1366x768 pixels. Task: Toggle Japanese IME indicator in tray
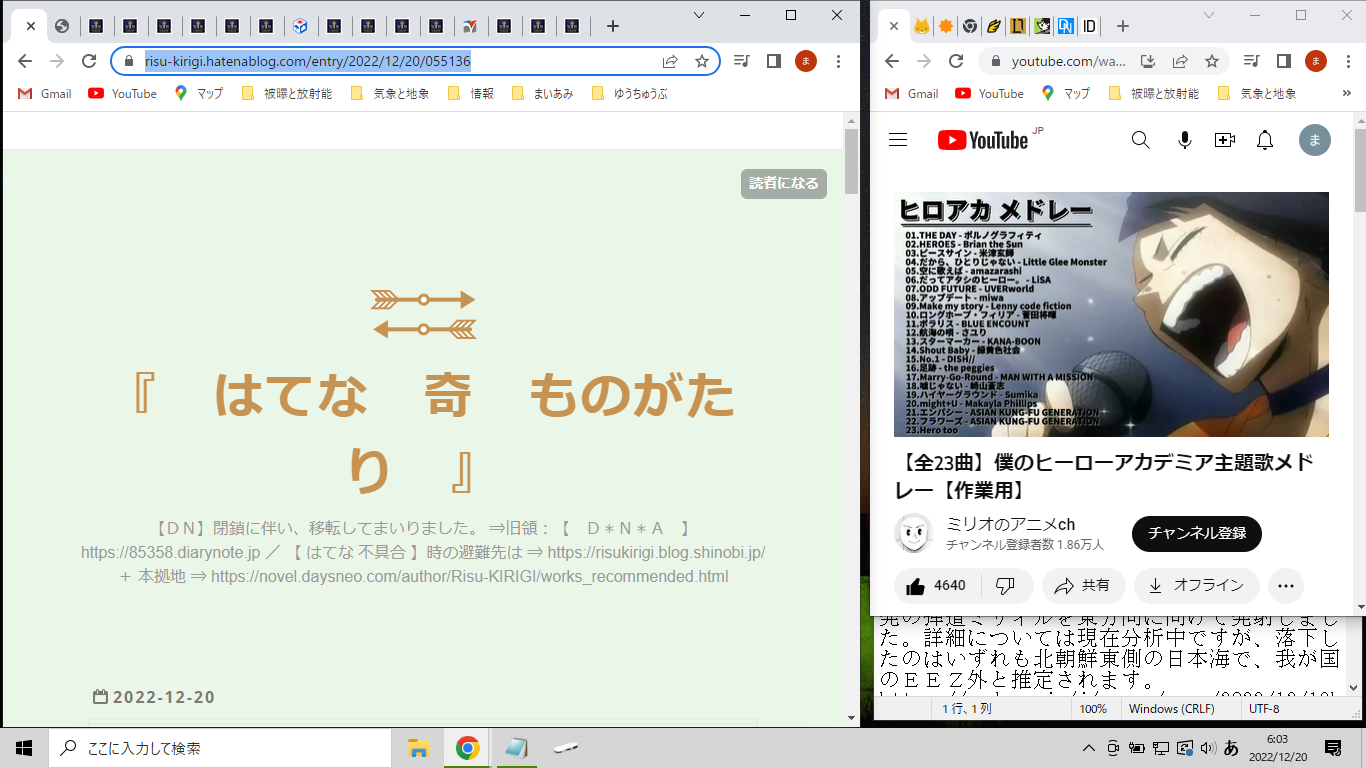coord(1232,748)
